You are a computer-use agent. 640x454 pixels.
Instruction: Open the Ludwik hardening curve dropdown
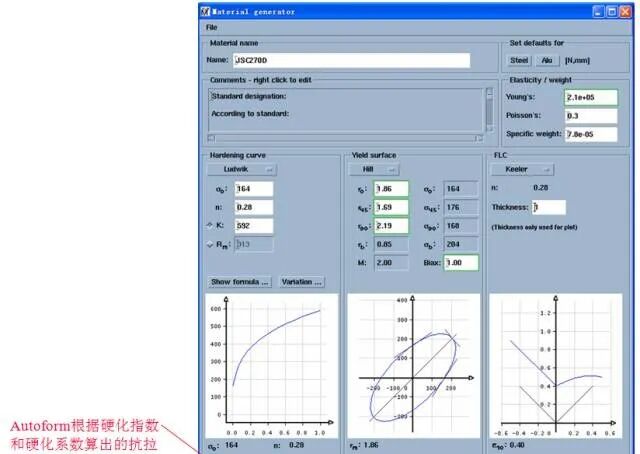coord(242,169)
